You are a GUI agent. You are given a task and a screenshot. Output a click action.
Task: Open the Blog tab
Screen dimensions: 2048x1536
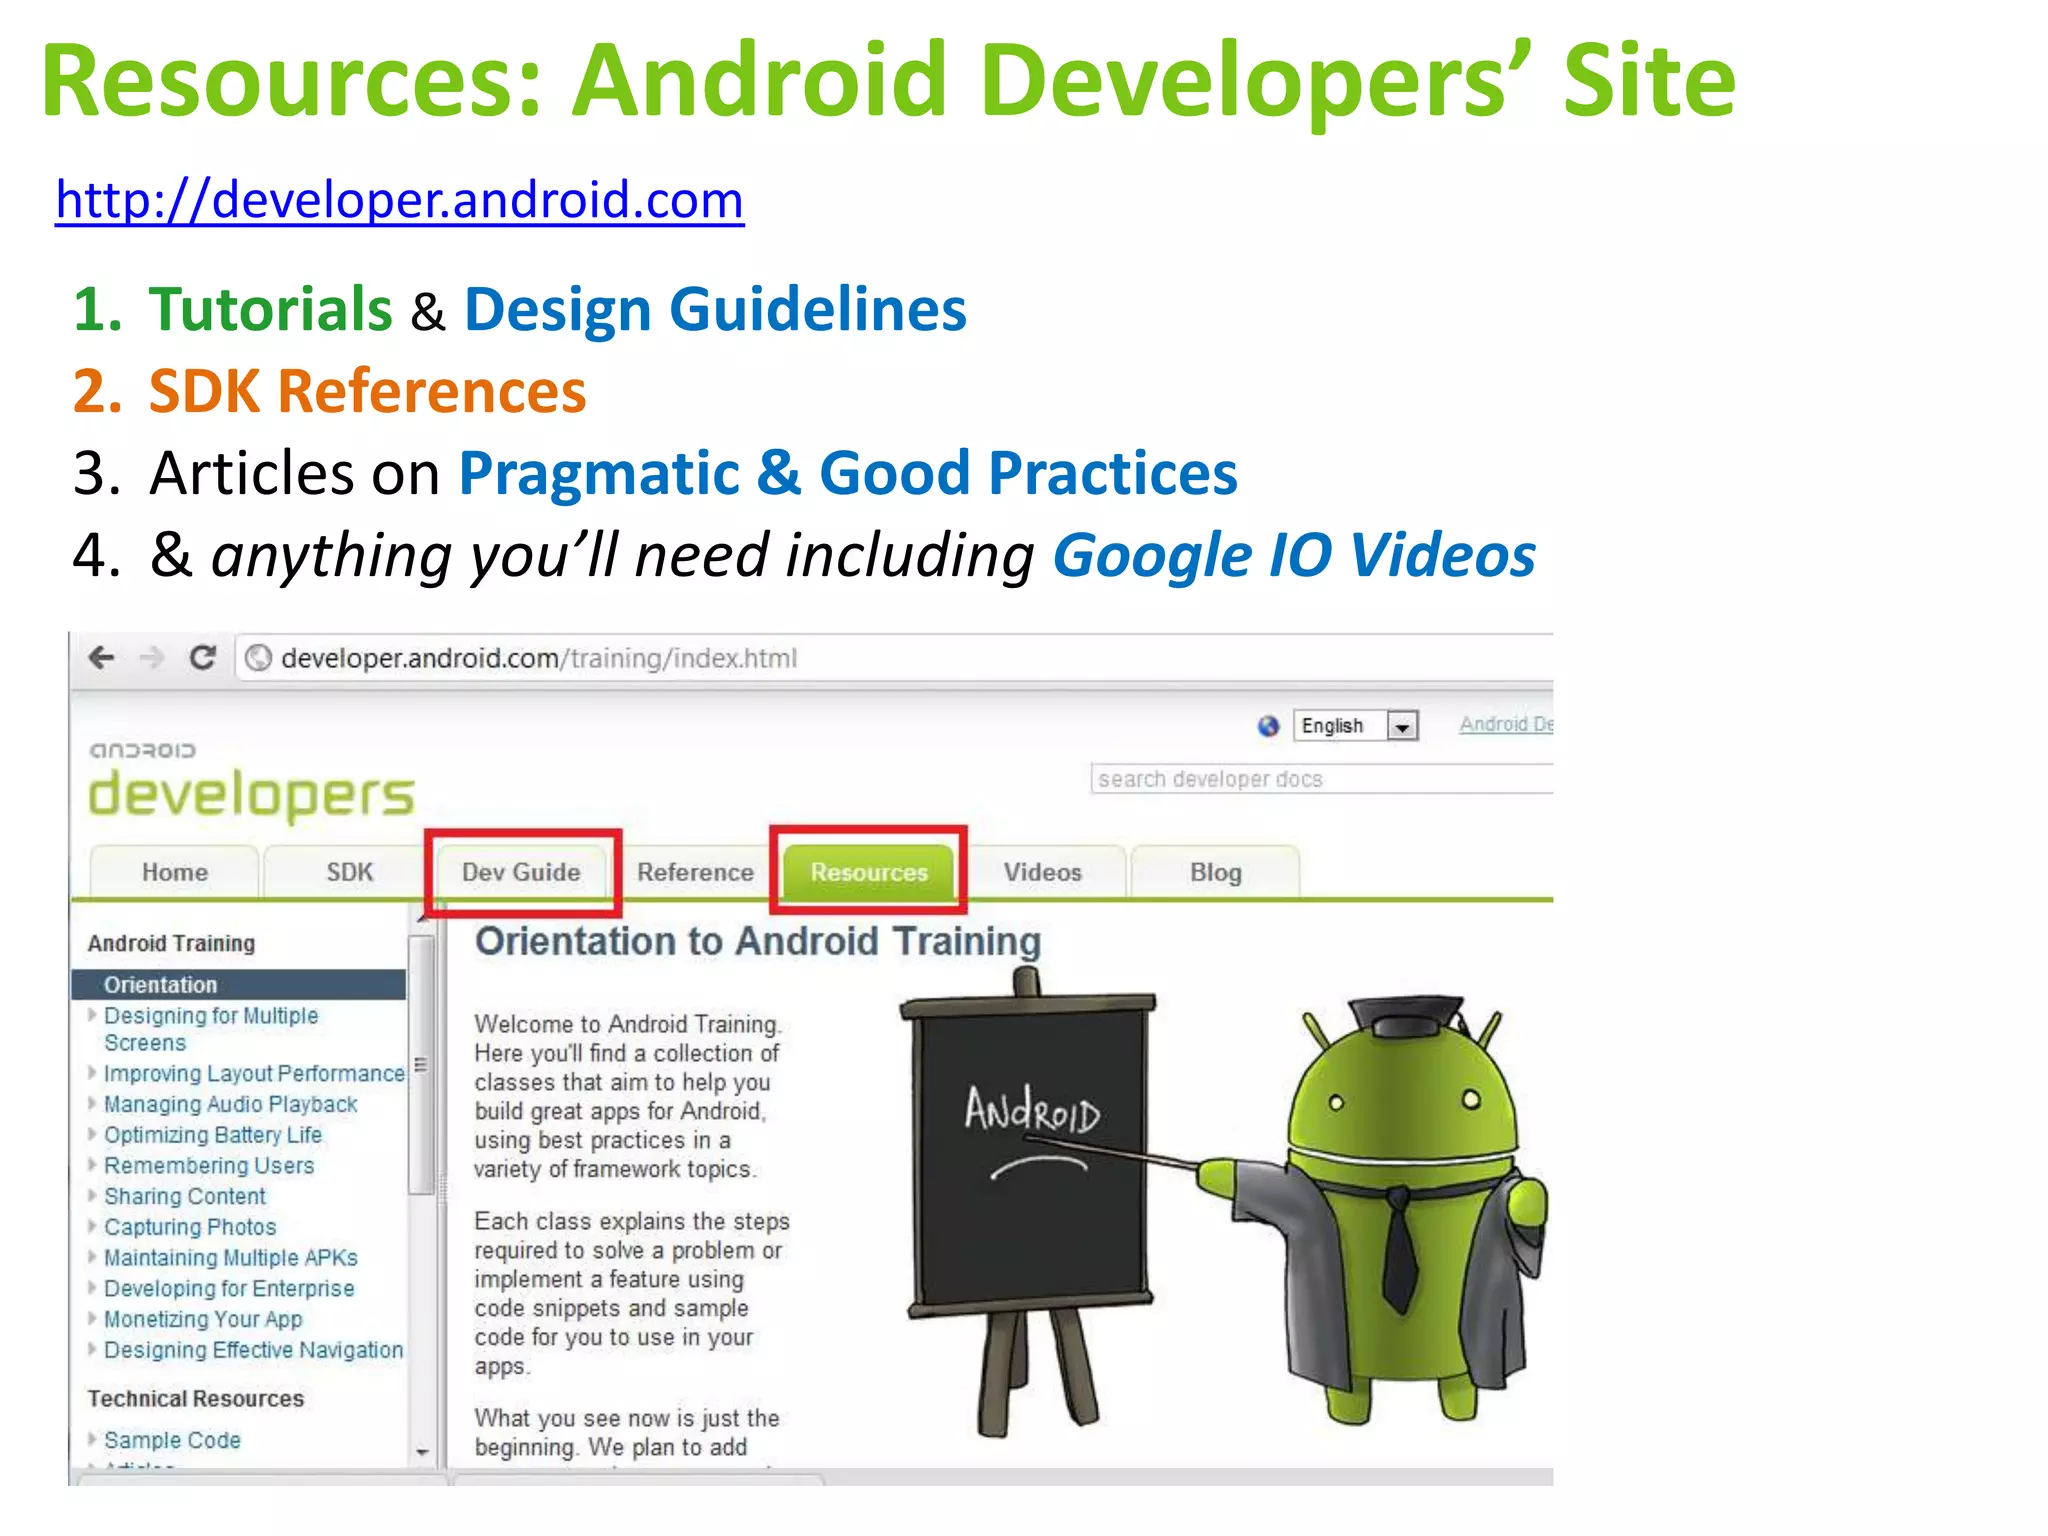pyautogui.click(x=1216, y=872)
